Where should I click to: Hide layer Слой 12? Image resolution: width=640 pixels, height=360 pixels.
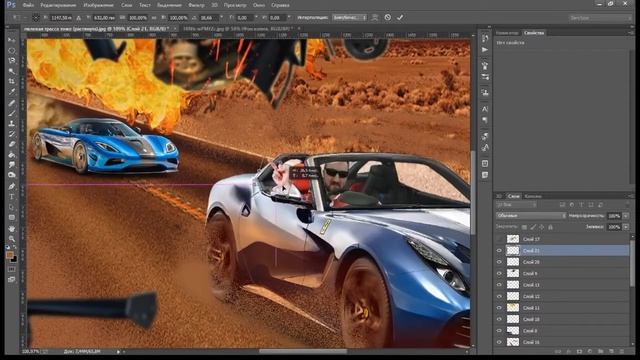499,296
